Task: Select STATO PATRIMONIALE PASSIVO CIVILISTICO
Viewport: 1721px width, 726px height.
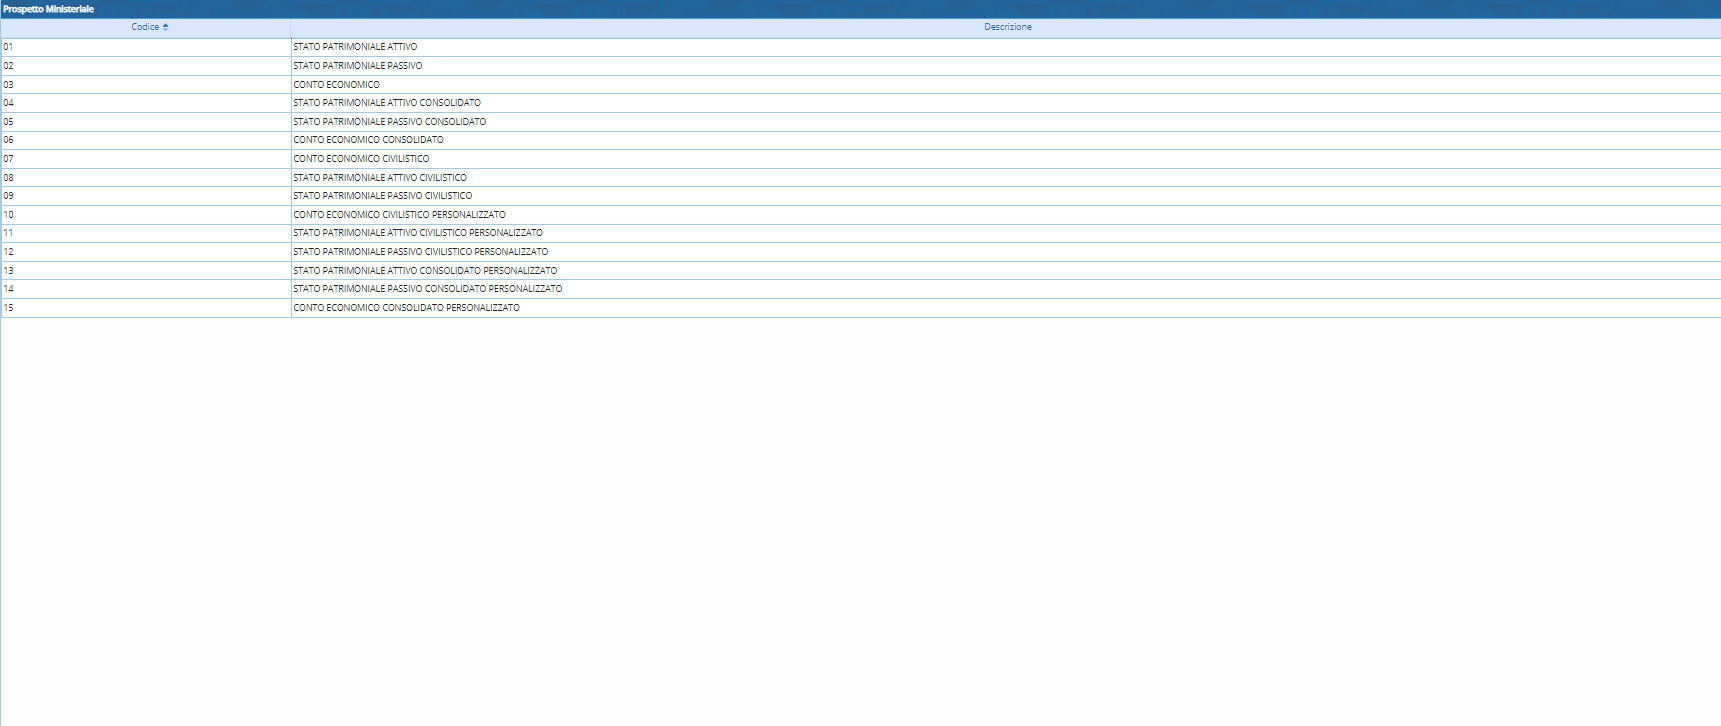Action: pyautogui.click(x=382, y=196)
